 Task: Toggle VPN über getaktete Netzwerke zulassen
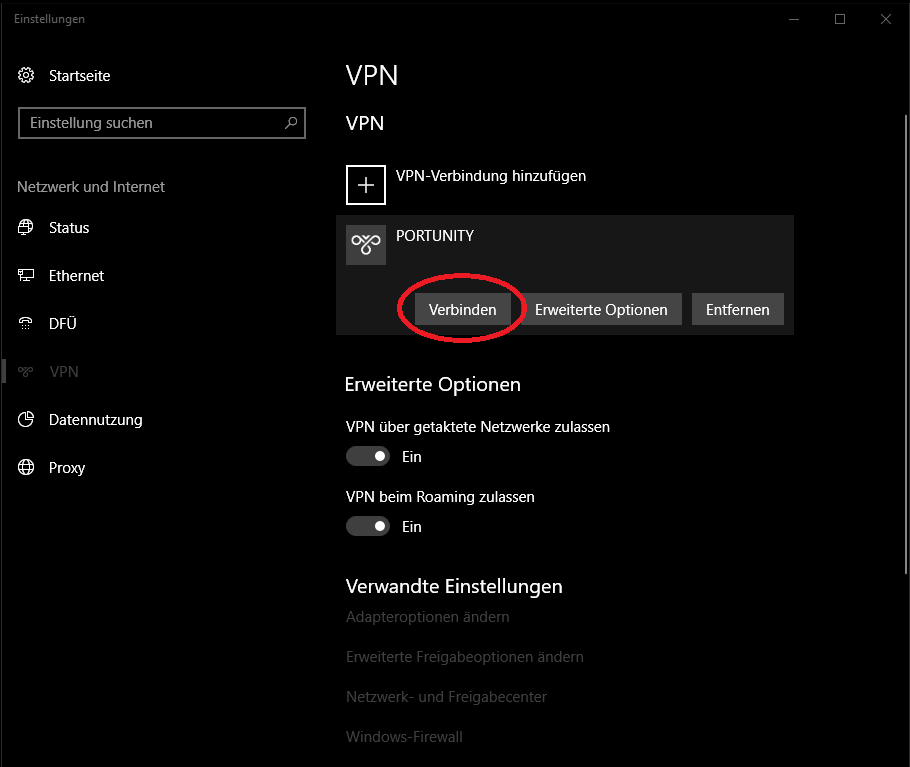(368, 456)
